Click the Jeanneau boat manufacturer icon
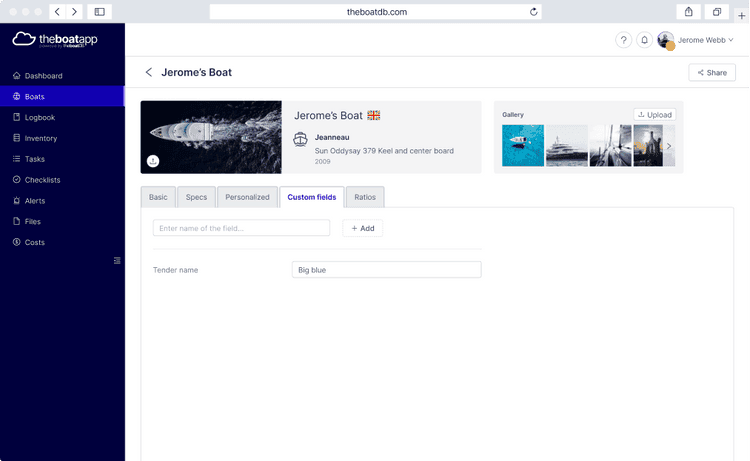Viewport: 750px width, 461px height. (300, 140)
